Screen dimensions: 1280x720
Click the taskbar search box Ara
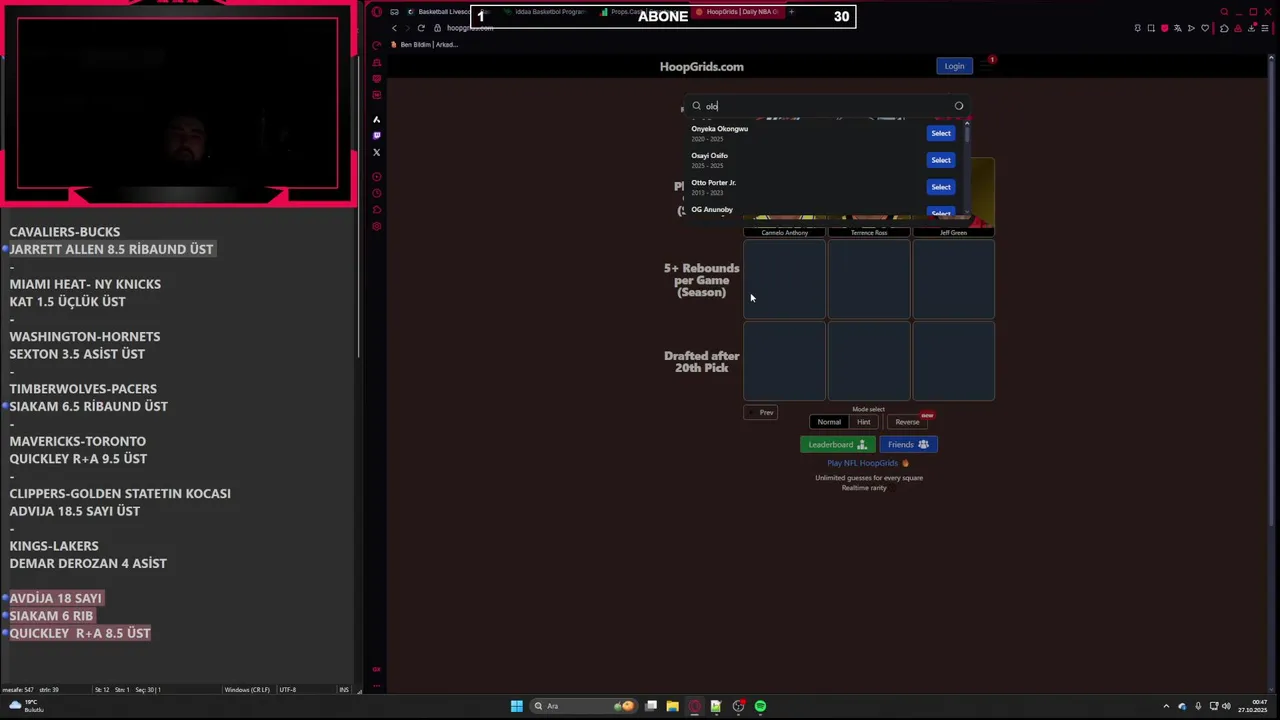click(585, 706)
